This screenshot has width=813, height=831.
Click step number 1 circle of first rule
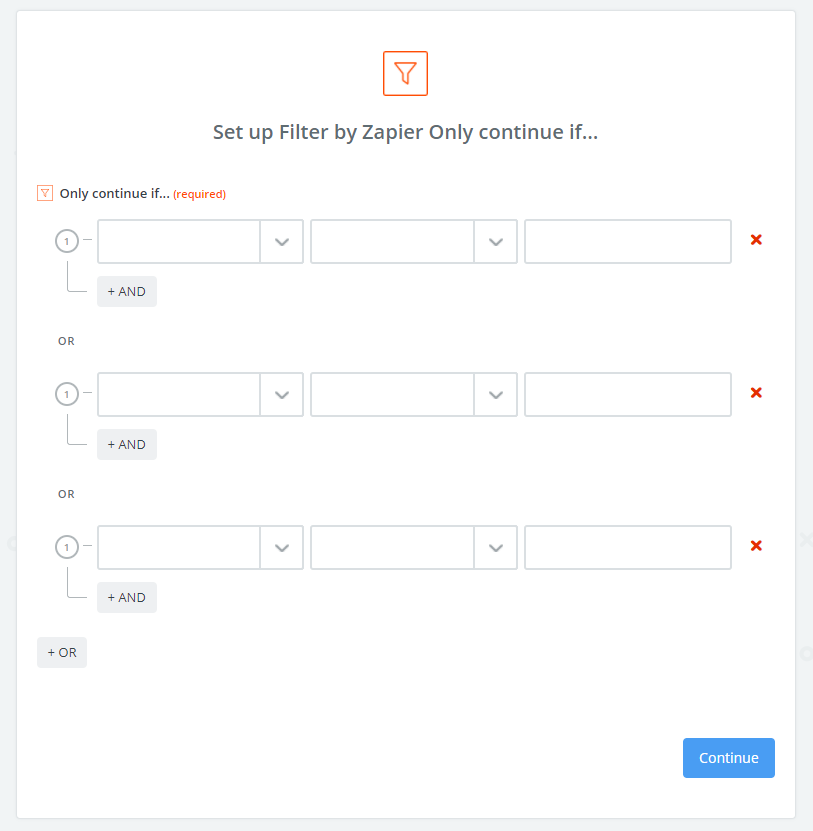pyautogui.click(x=67, y=241)
